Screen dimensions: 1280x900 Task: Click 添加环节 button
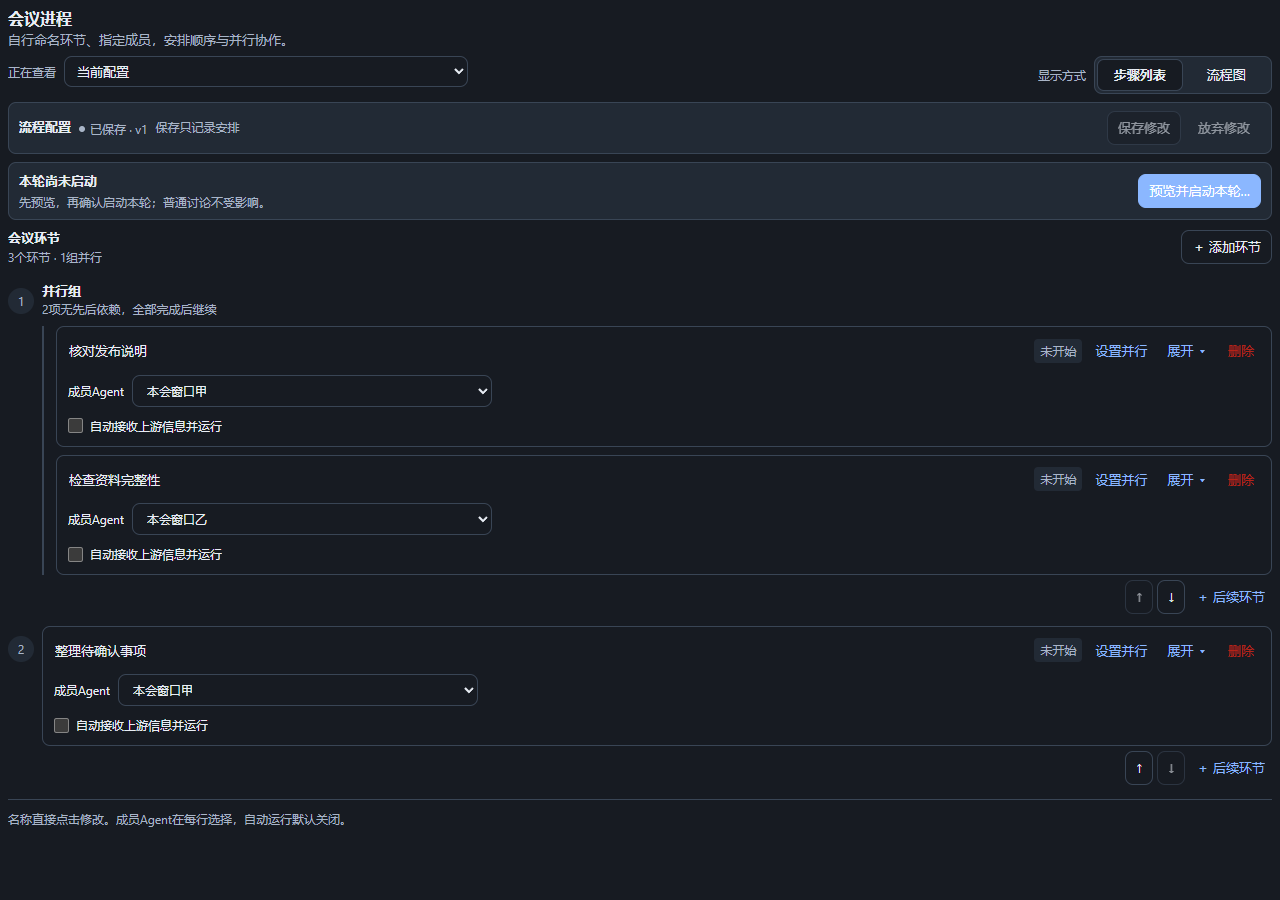coord(1226,247)
